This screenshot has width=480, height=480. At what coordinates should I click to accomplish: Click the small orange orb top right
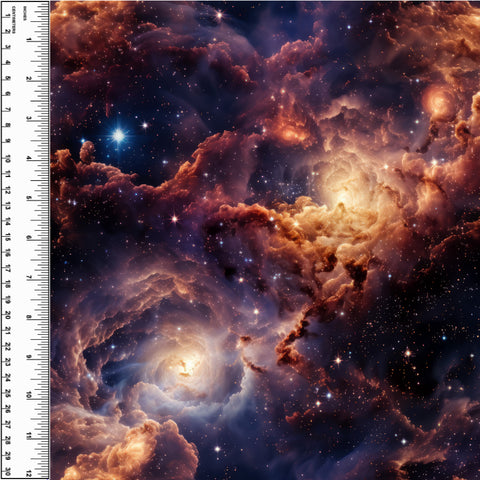(x=439, y=102)
